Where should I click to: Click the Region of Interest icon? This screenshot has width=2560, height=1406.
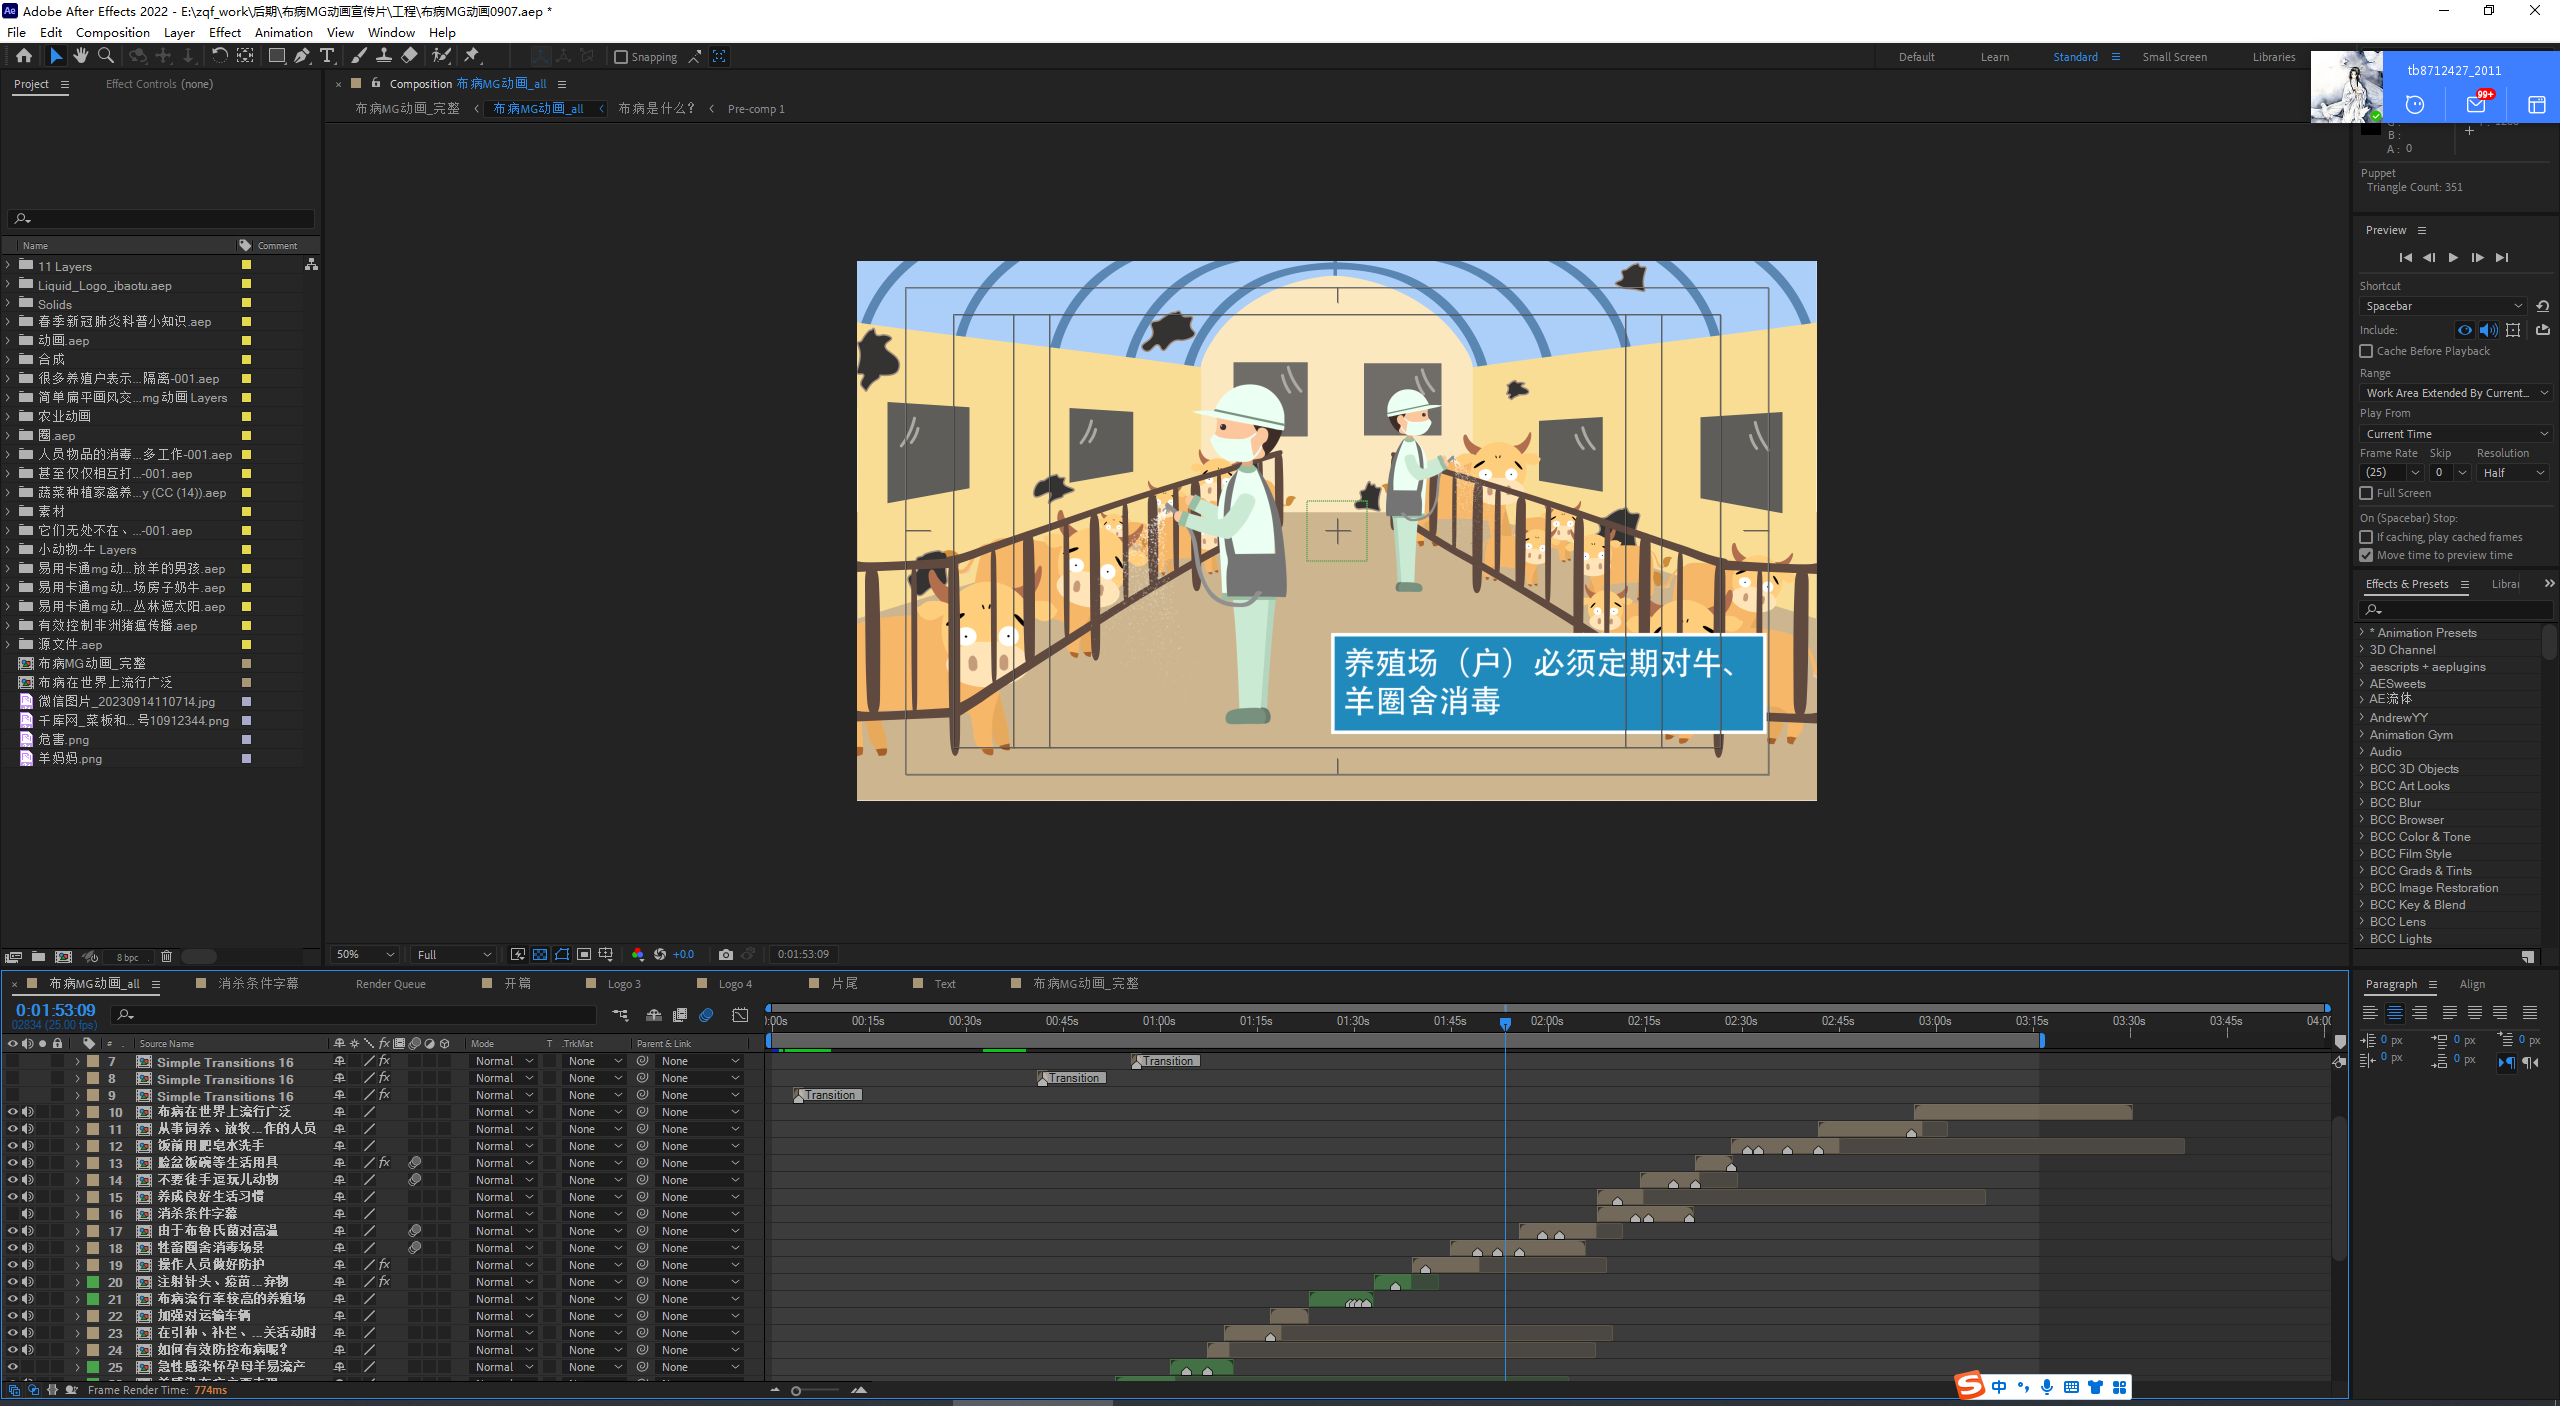click(x=584, y=955)
